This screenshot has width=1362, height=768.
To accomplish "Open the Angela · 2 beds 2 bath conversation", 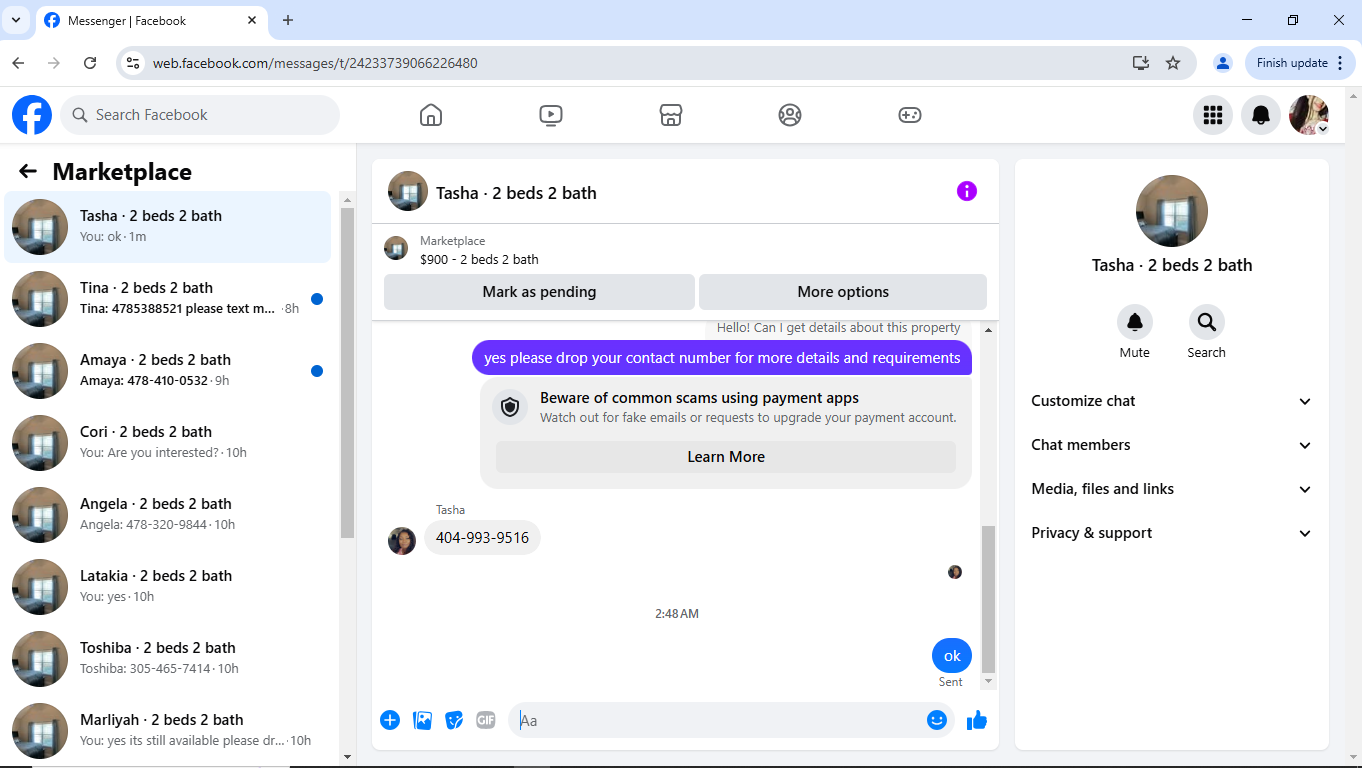I will click(x=168, y=515).
